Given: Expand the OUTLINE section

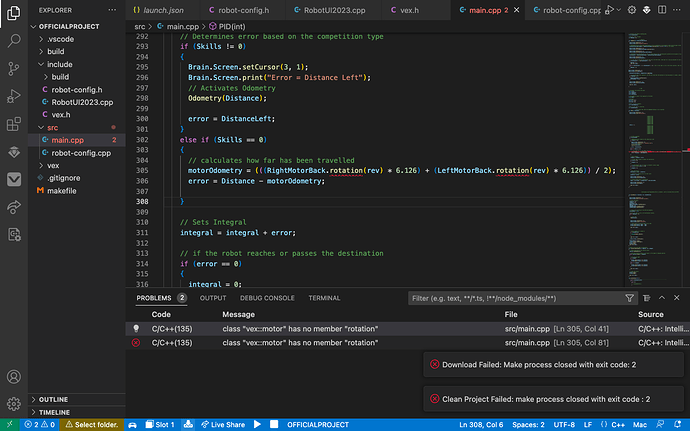Looking at the screenshot, I should click(x=77, y=399).
